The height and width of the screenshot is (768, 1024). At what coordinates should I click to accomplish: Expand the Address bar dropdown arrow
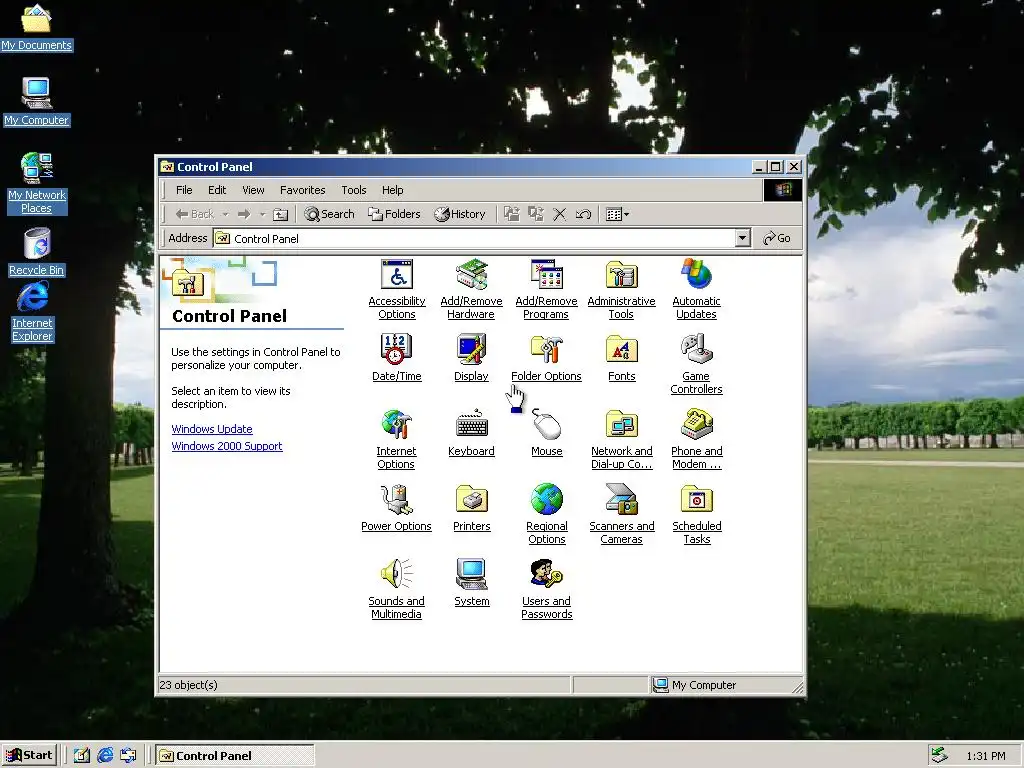(x=743, y=238)
